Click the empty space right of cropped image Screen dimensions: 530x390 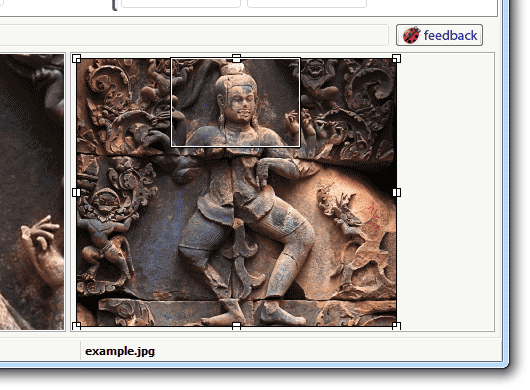(446, 192)
